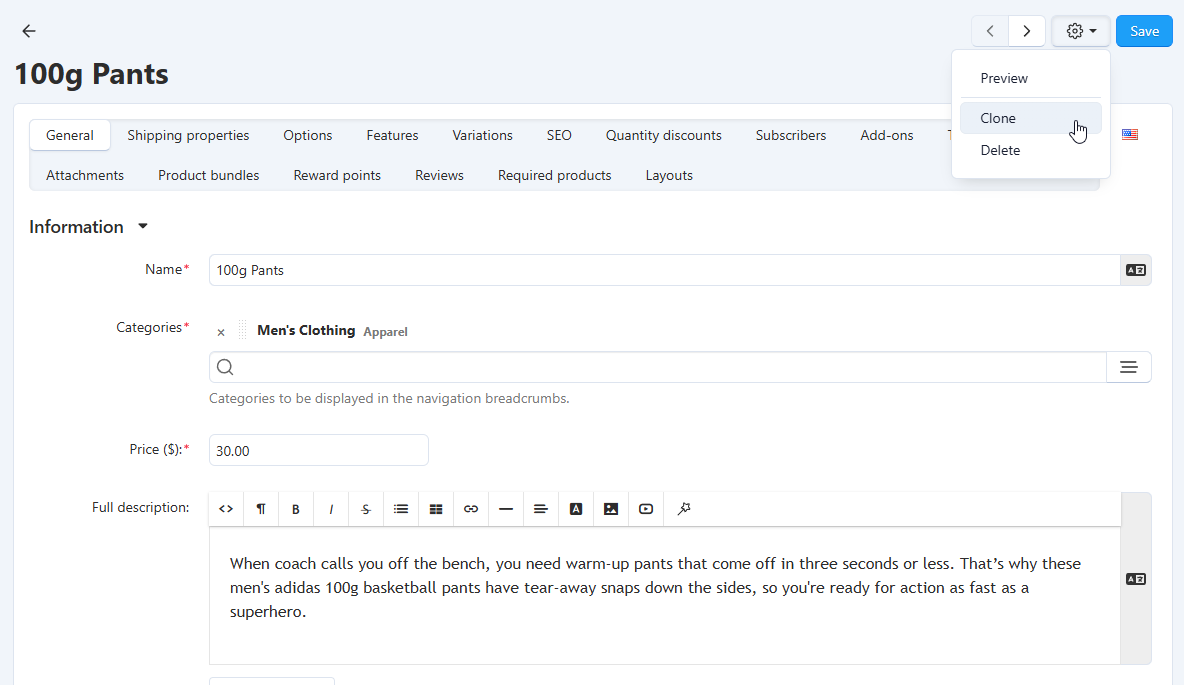The height and width of the screenshot is (685, 1184).
Task: Go back using the left arrow icon
Action: 29,31
